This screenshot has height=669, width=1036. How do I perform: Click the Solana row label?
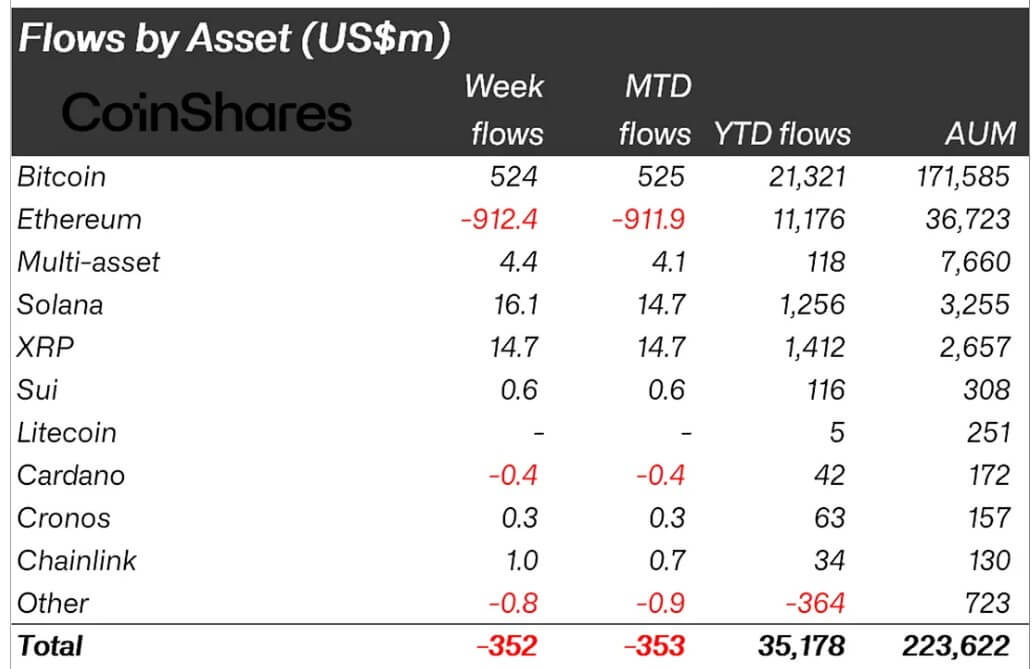pyautogui.click(x=61, y=304)
